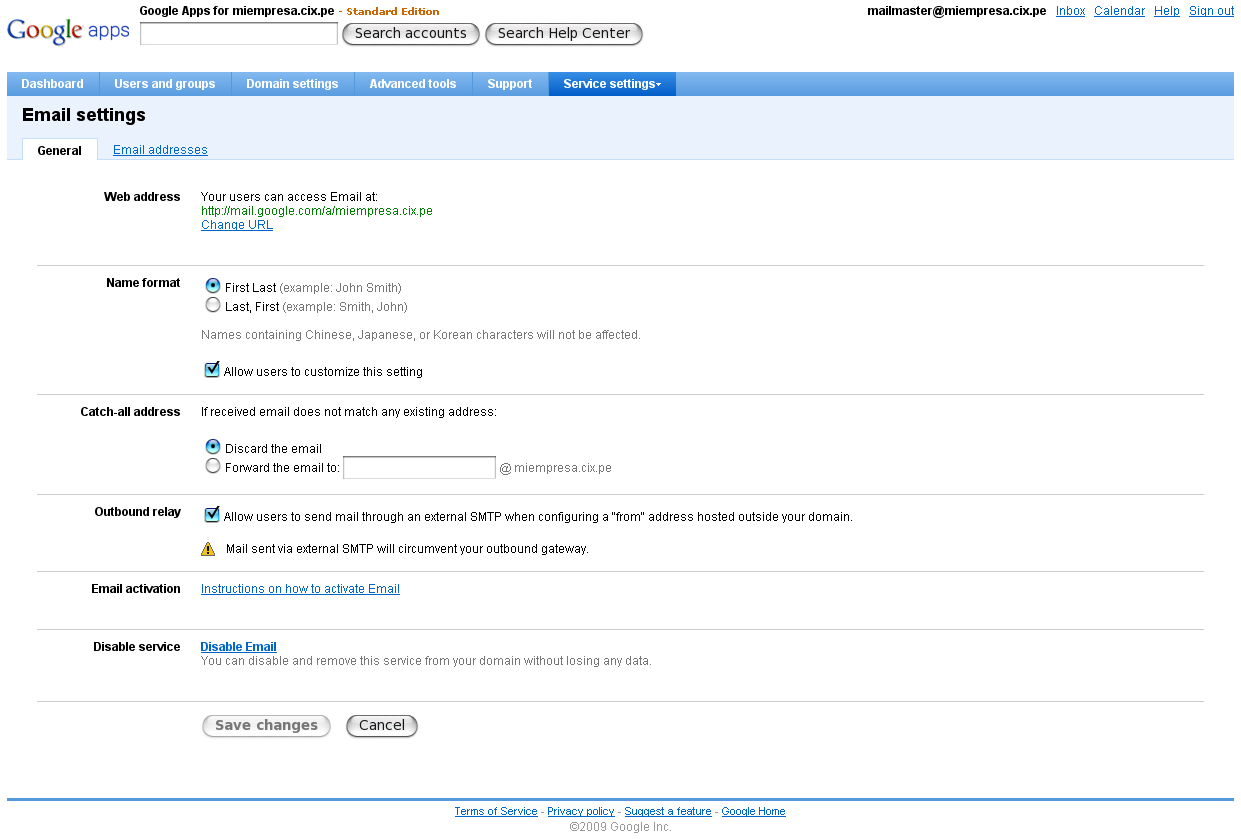Open the Calendar link in the header
Screen dimensions: 1241x839
1119,11
